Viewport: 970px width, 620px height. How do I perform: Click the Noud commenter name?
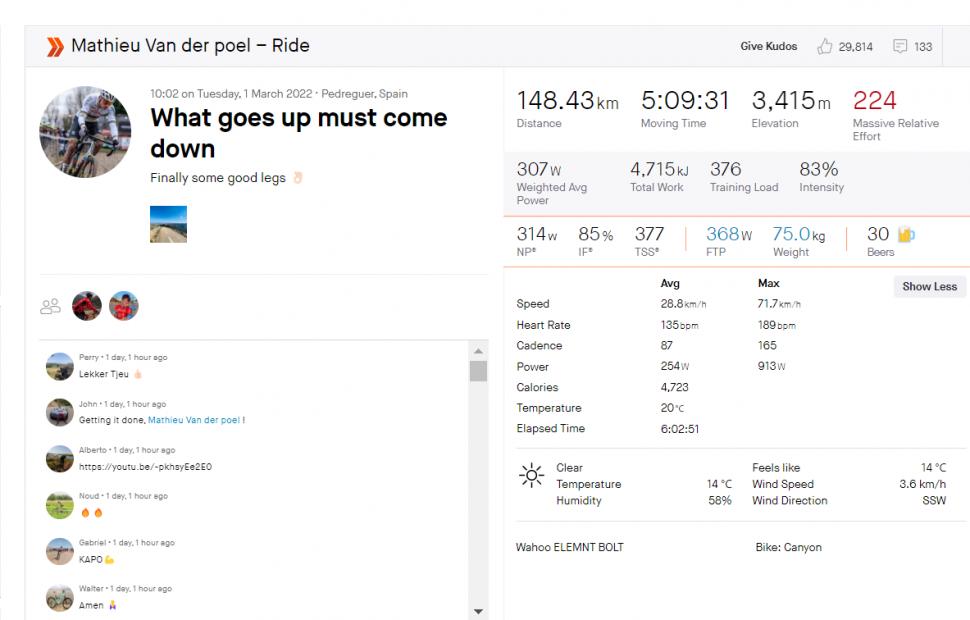(x=88, y=496)
